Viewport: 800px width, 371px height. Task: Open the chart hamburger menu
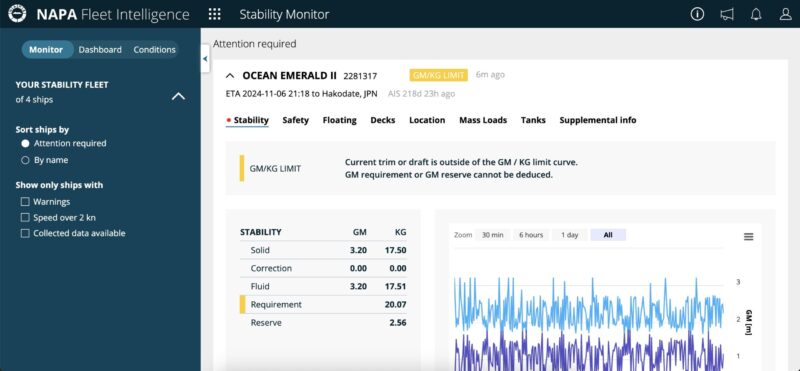pyautogui.click(x=748, y=237)
